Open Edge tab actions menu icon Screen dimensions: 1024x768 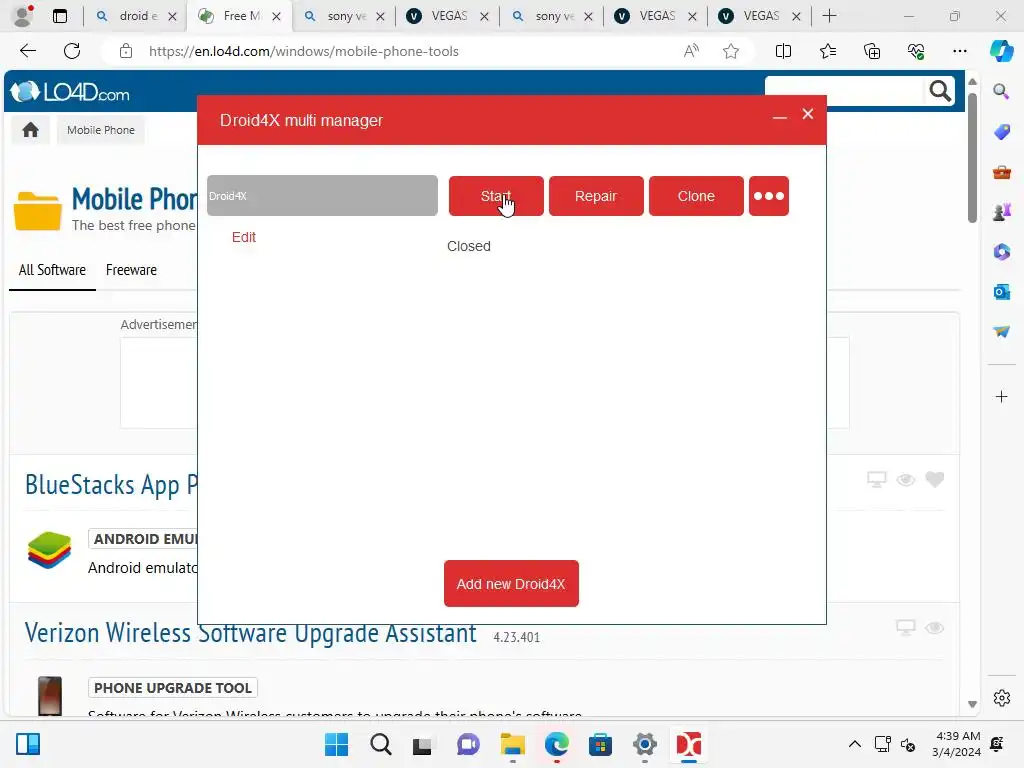[x=60, y=16]
